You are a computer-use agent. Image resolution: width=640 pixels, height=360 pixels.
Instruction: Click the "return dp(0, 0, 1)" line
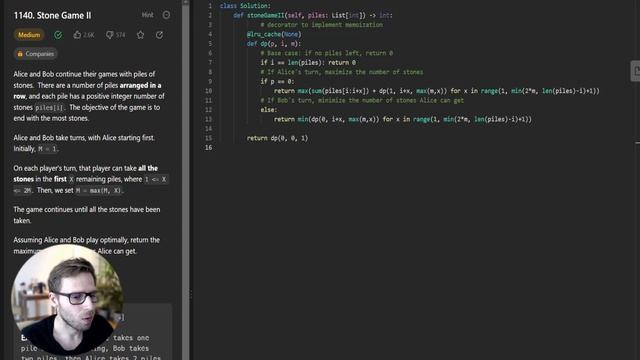point(278,138)
